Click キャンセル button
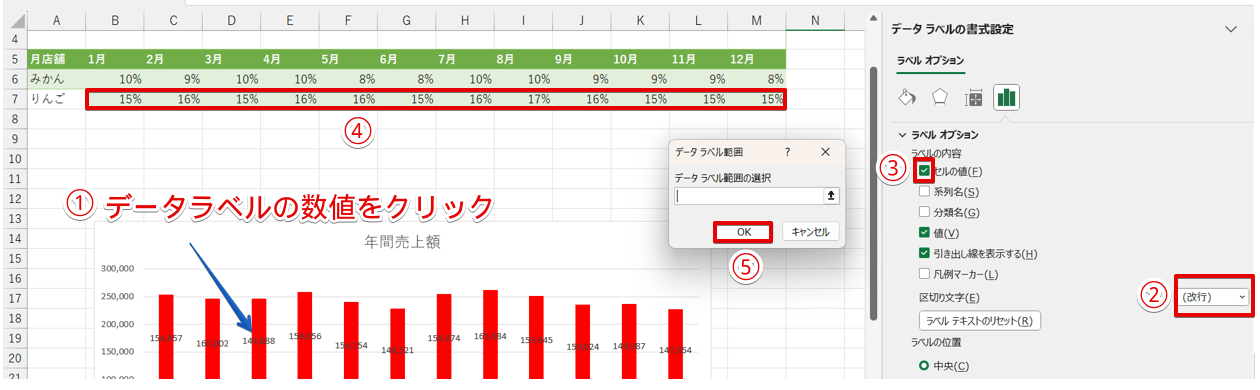 (810, 231)
